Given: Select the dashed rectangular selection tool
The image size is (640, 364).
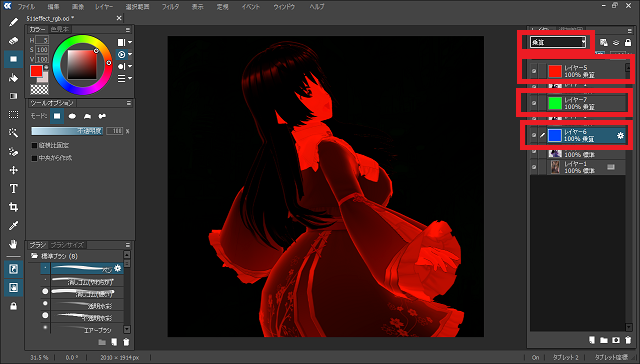Looking at the screenshot, I should (13, 115).
